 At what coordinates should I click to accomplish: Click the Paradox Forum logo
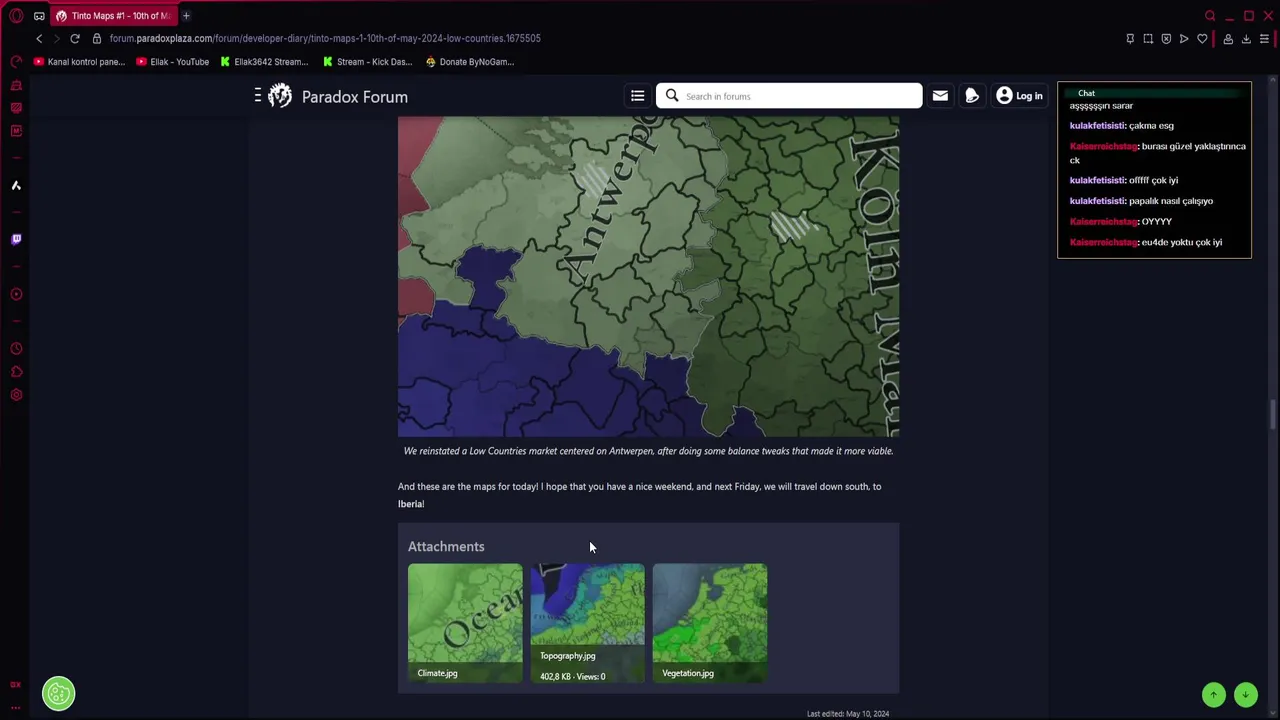pos(338,96)
